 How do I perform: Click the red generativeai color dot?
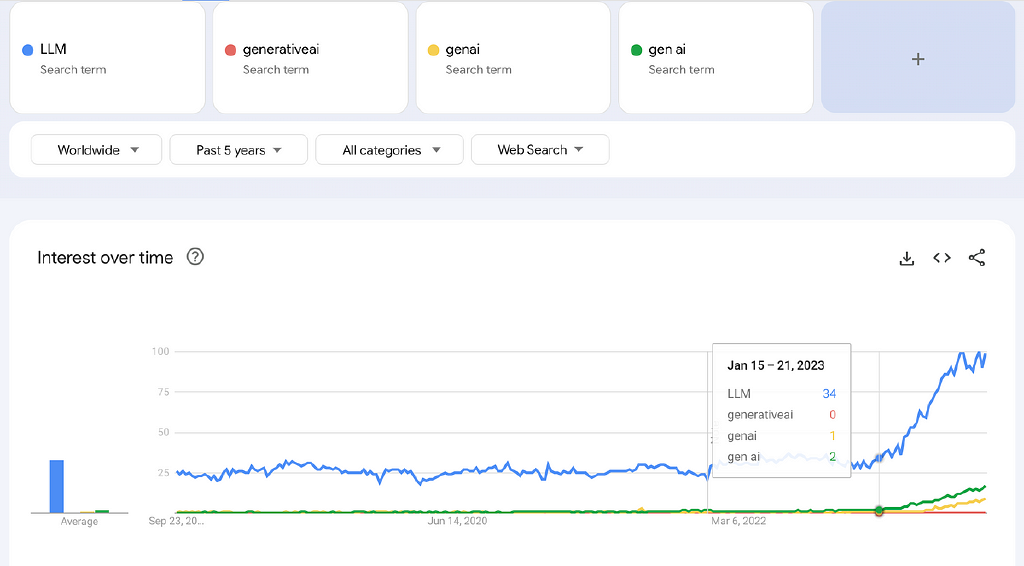coord(231,50)
